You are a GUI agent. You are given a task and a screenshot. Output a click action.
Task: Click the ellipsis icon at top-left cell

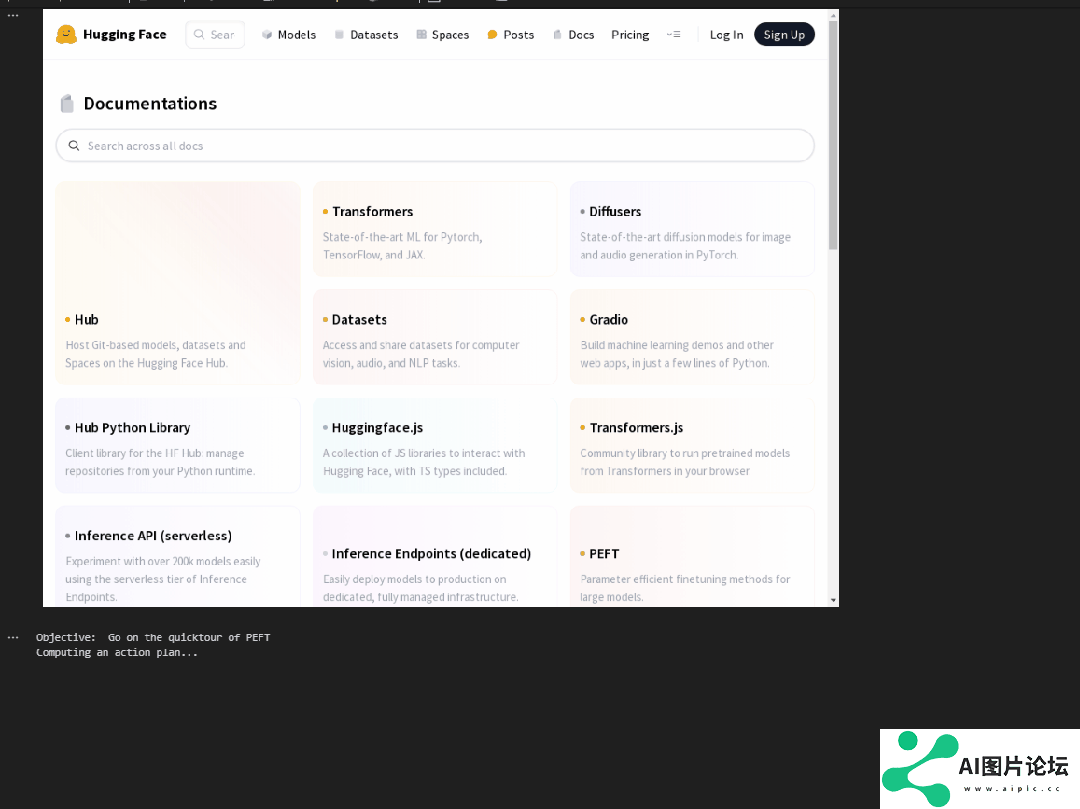tap(13, 15)
